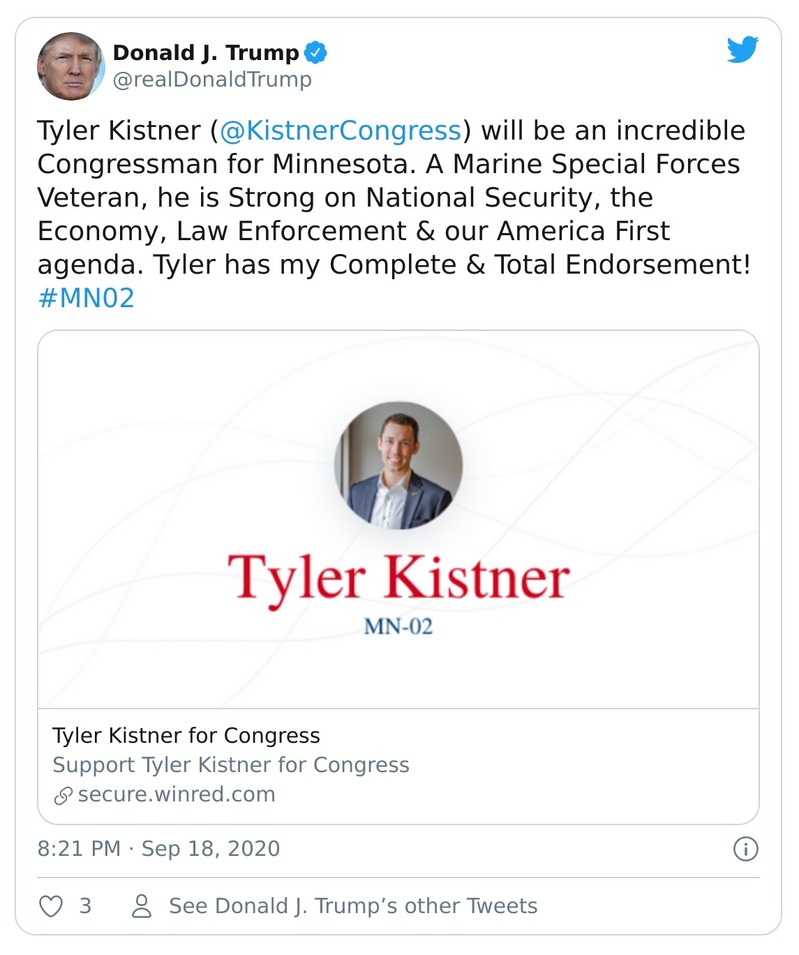Click the chain link icon beside secure.winred.com
Viewport: 799px width, 955px height.
tap(63, 796)
